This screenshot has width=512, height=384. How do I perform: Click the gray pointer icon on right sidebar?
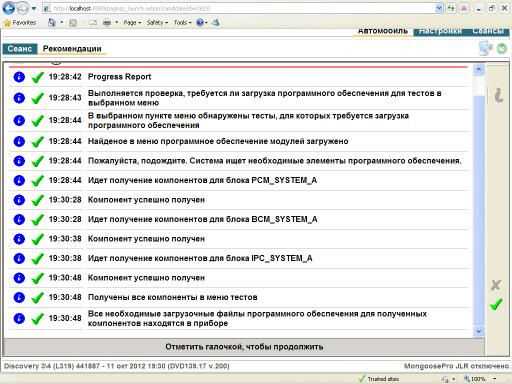coord(498,95)
